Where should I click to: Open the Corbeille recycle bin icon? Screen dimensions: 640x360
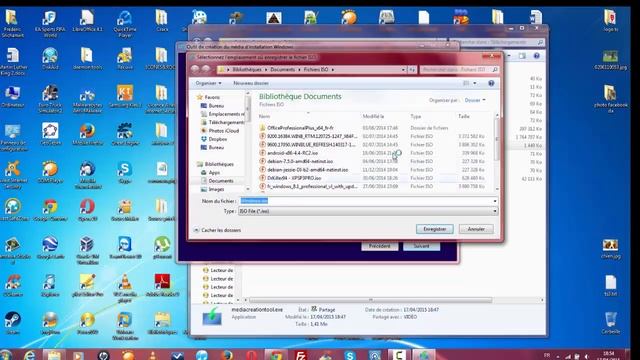coord(611,323)
